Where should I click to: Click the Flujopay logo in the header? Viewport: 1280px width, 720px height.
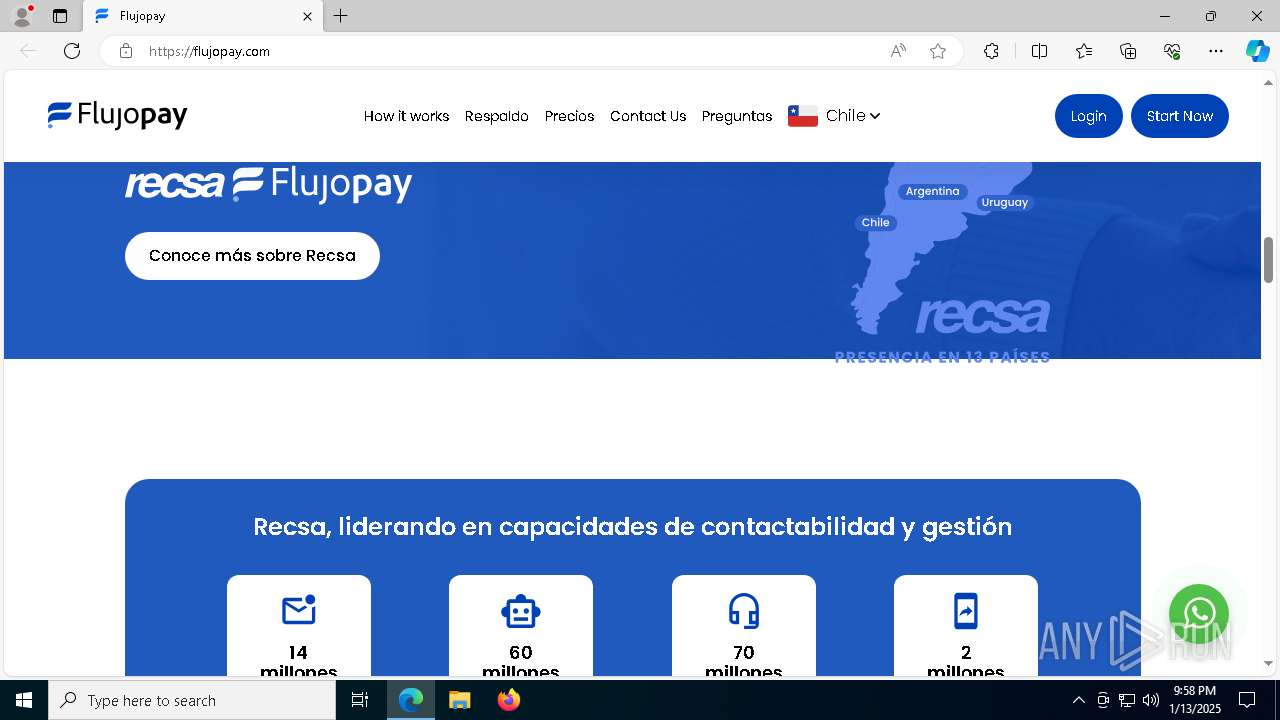tap(117, 116)
